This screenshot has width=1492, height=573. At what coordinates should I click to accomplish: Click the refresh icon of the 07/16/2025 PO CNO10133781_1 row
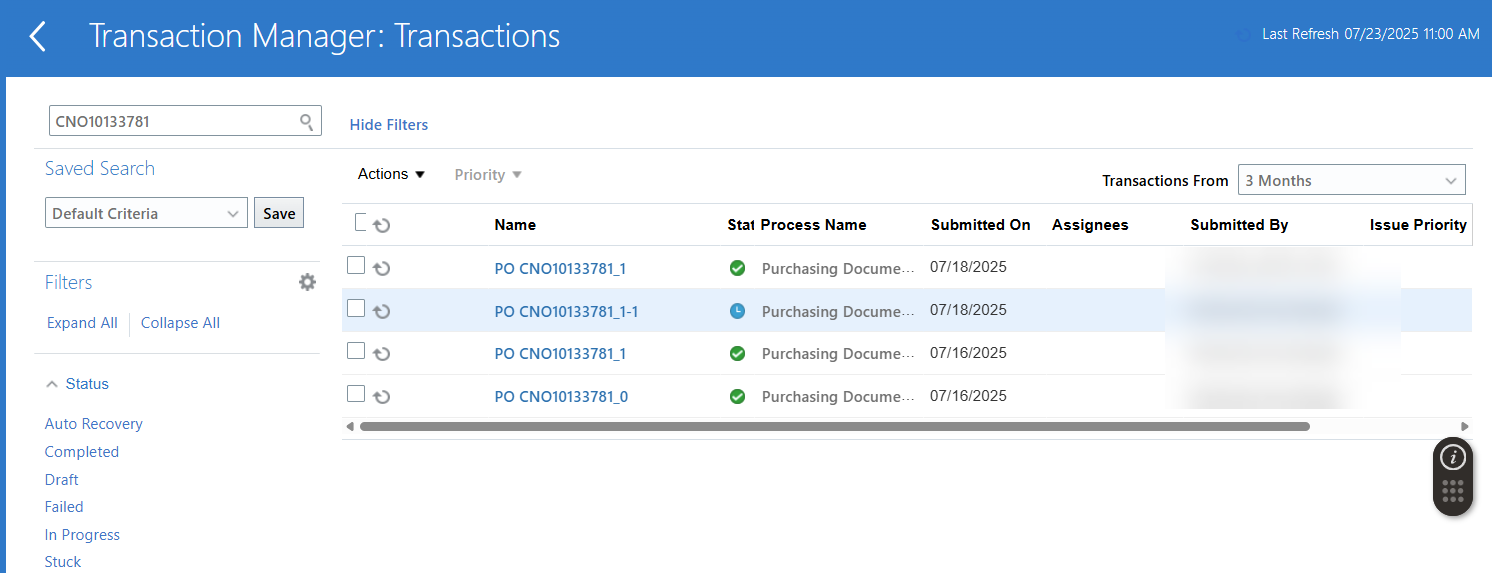381,354
